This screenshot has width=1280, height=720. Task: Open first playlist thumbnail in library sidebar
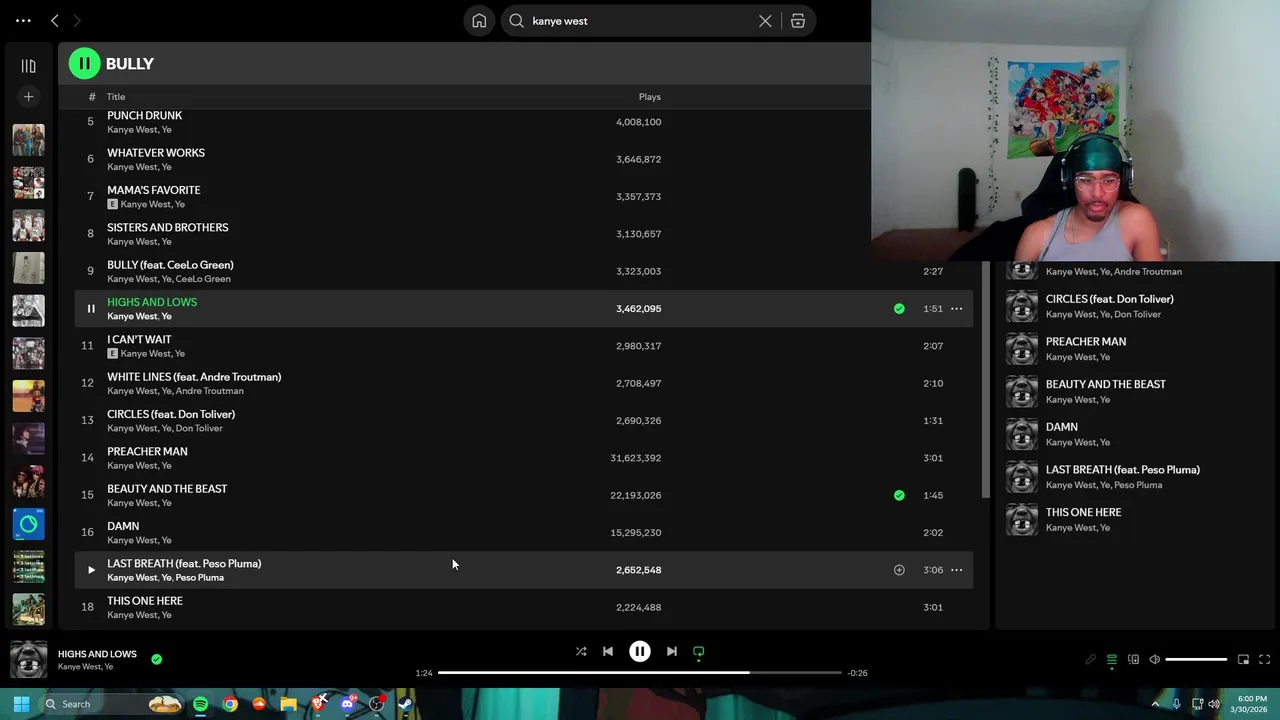(28, 140)
